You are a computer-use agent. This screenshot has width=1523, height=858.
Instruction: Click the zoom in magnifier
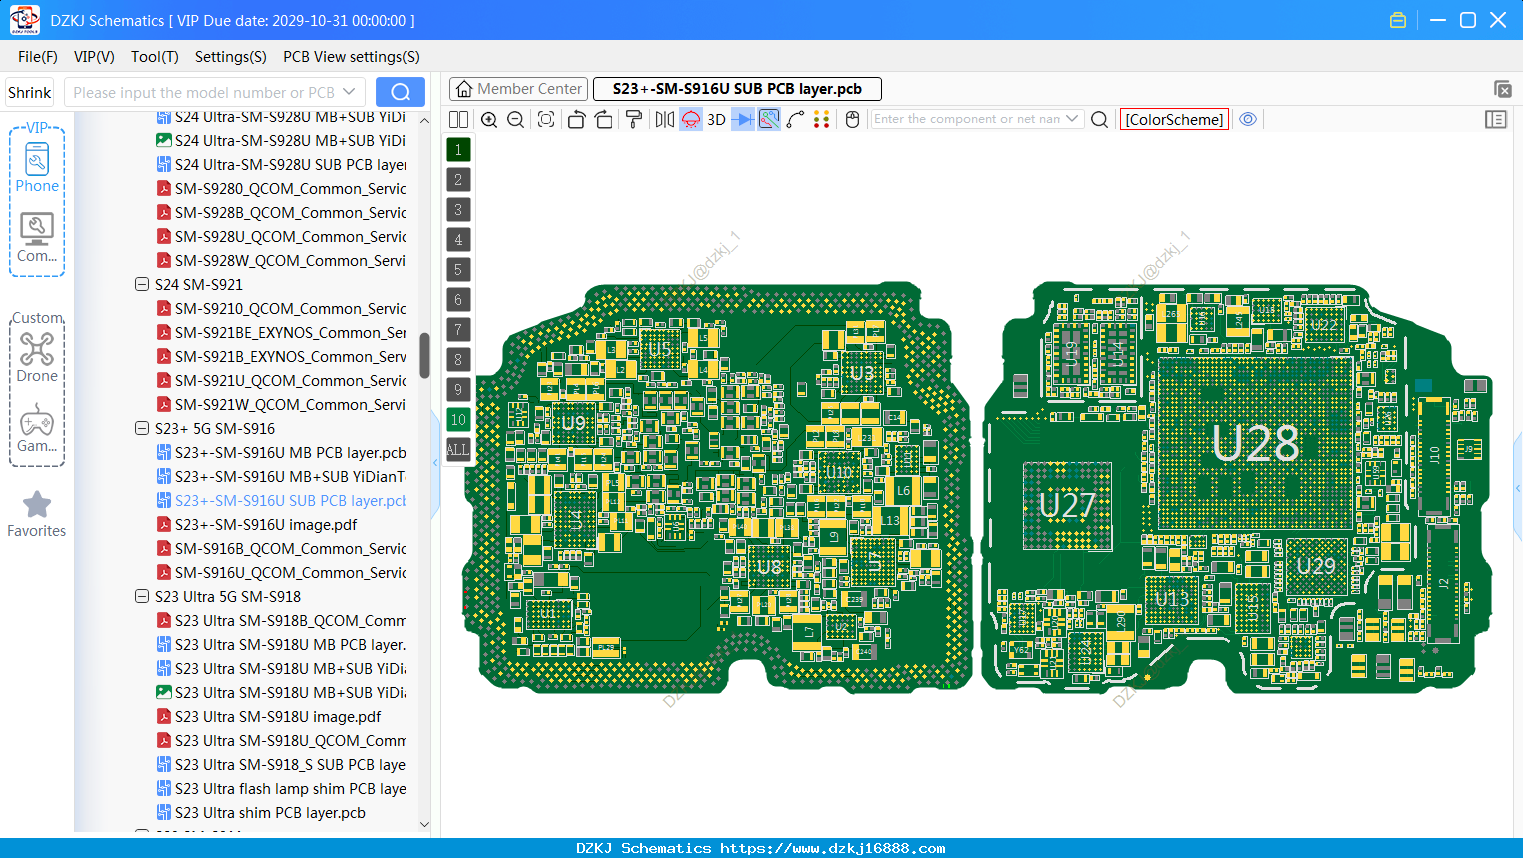coord(489,119)
